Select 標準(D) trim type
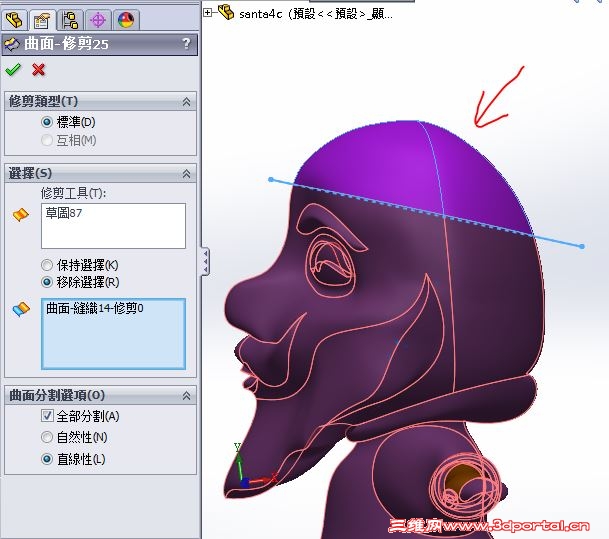 click(x=47, y=122)
